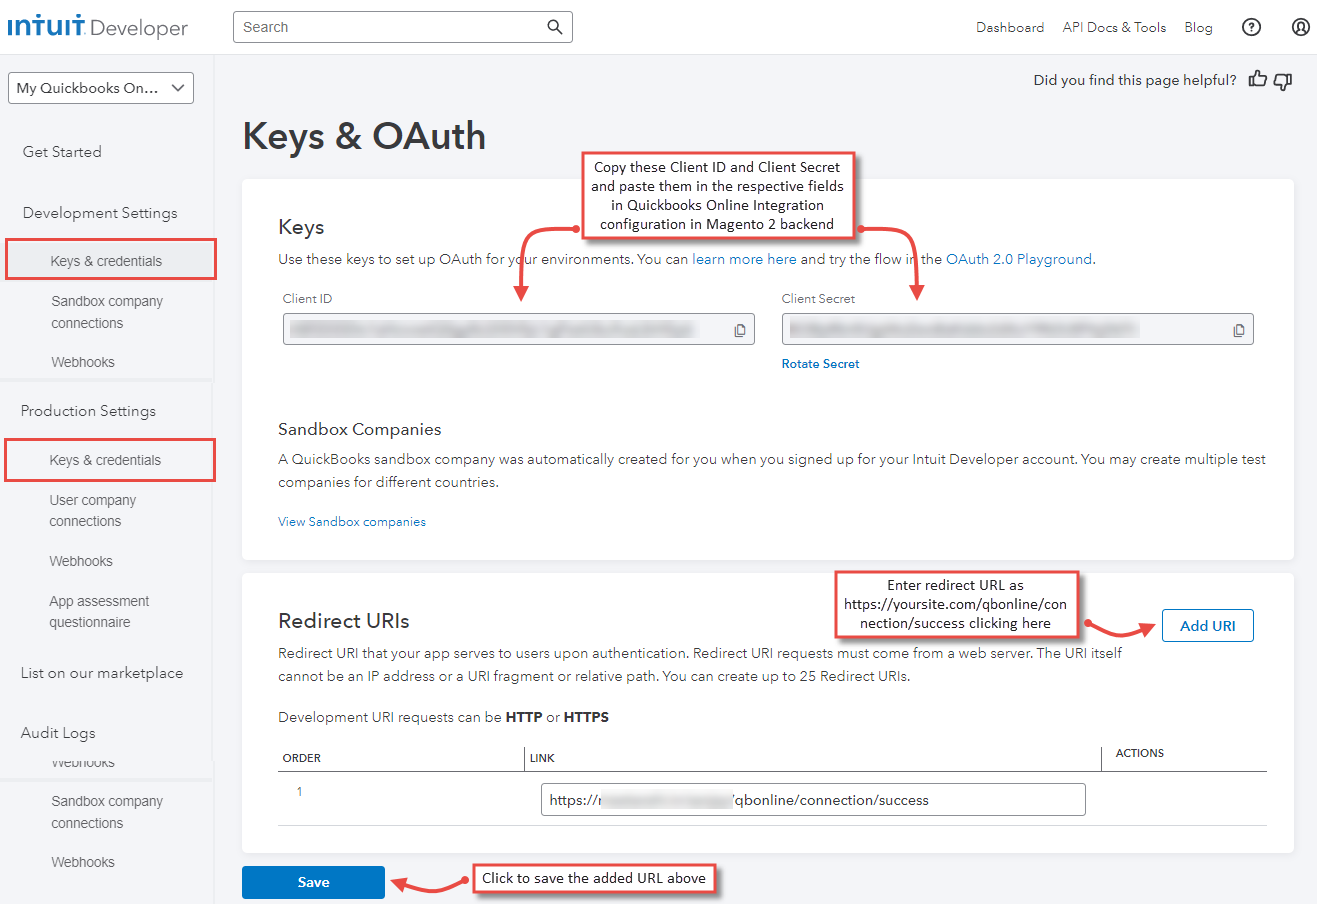Expand the My Quickbooks Online app dropdown
This screenshot has width=1317, height=904.
100,88
